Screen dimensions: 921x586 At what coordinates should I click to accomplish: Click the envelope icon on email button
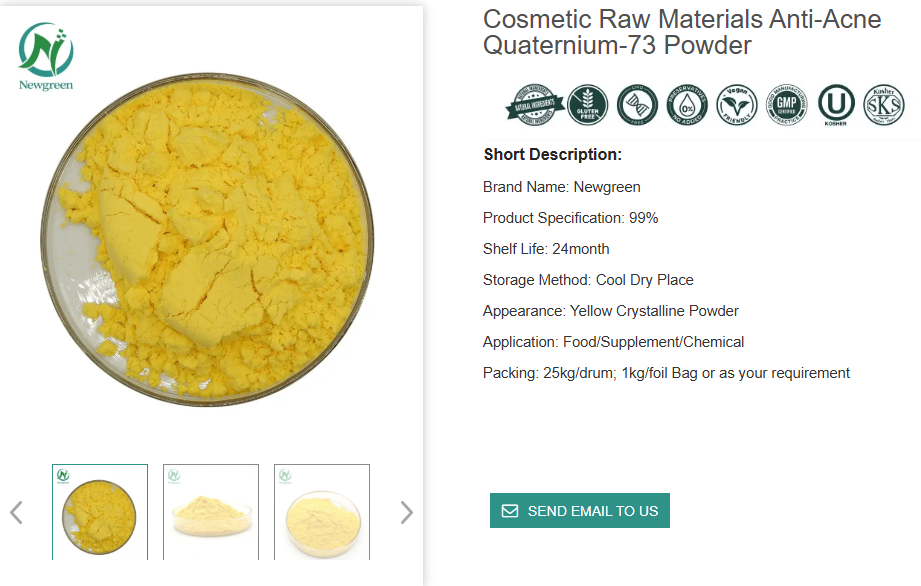pos(510,511)
